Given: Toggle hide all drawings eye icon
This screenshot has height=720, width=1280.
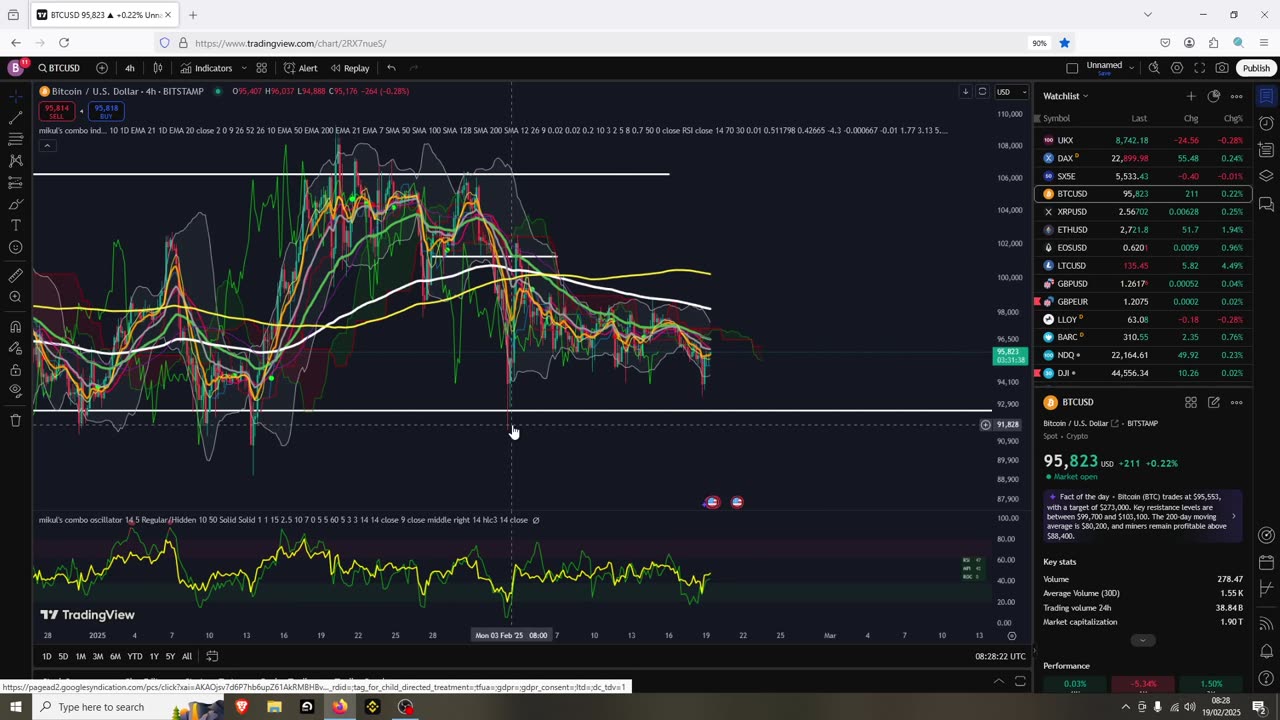Looking at the screenshot, I should coord(15,391).
